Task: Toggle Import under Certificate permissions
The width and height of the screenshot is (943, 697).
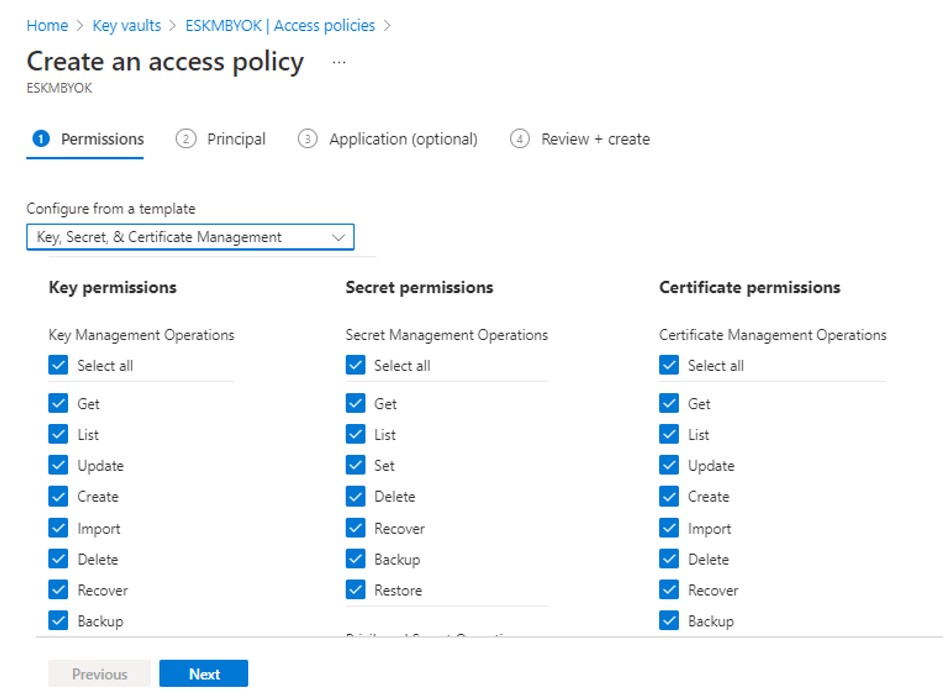Action: pyautogui.click(x=669, y=528)
